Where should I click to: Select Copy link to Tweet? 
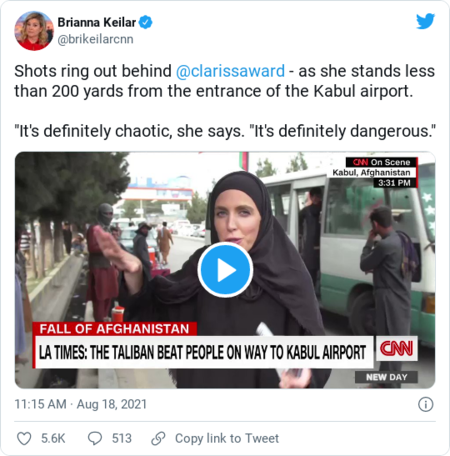pyautogui.click(x=227, y=438)
